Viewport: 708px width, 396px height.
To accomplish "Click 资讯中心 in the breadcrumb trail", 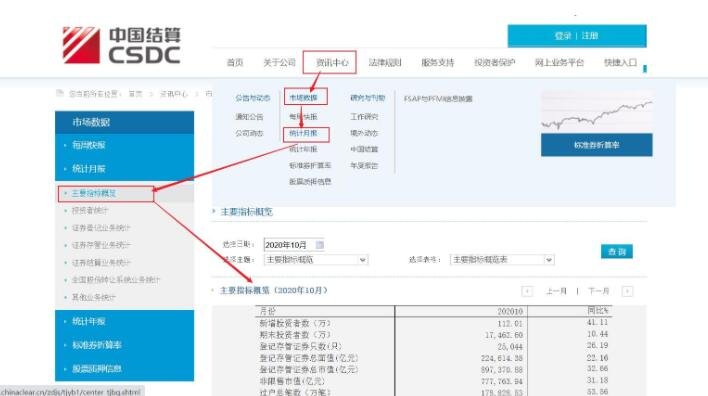I will (x=174, y=94).
